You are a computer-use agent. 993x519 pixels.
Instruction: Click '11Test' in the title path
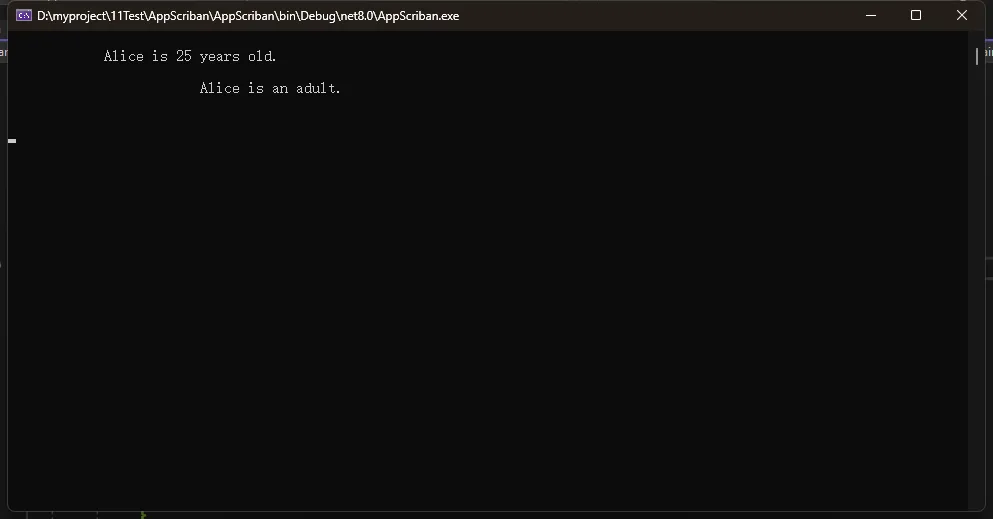coord(127,16)
